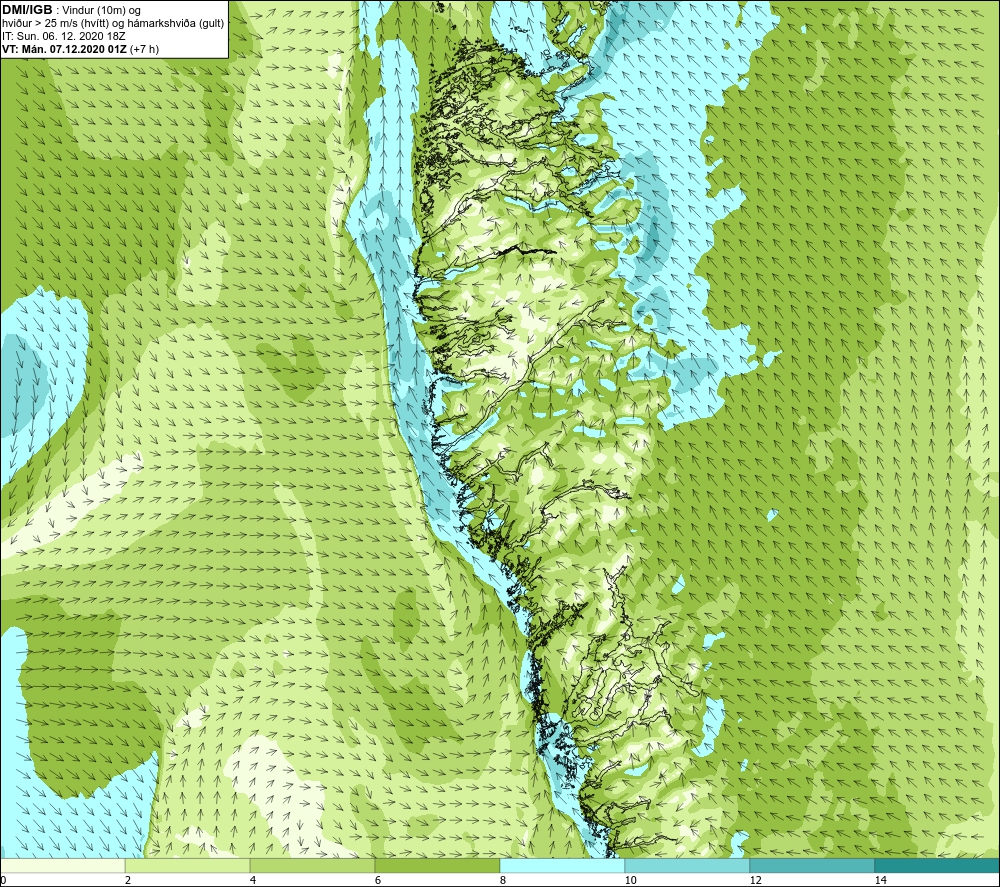Click the 8–10 m/s light cyan band
1000x887 pixels.
(x=562, y=865)
